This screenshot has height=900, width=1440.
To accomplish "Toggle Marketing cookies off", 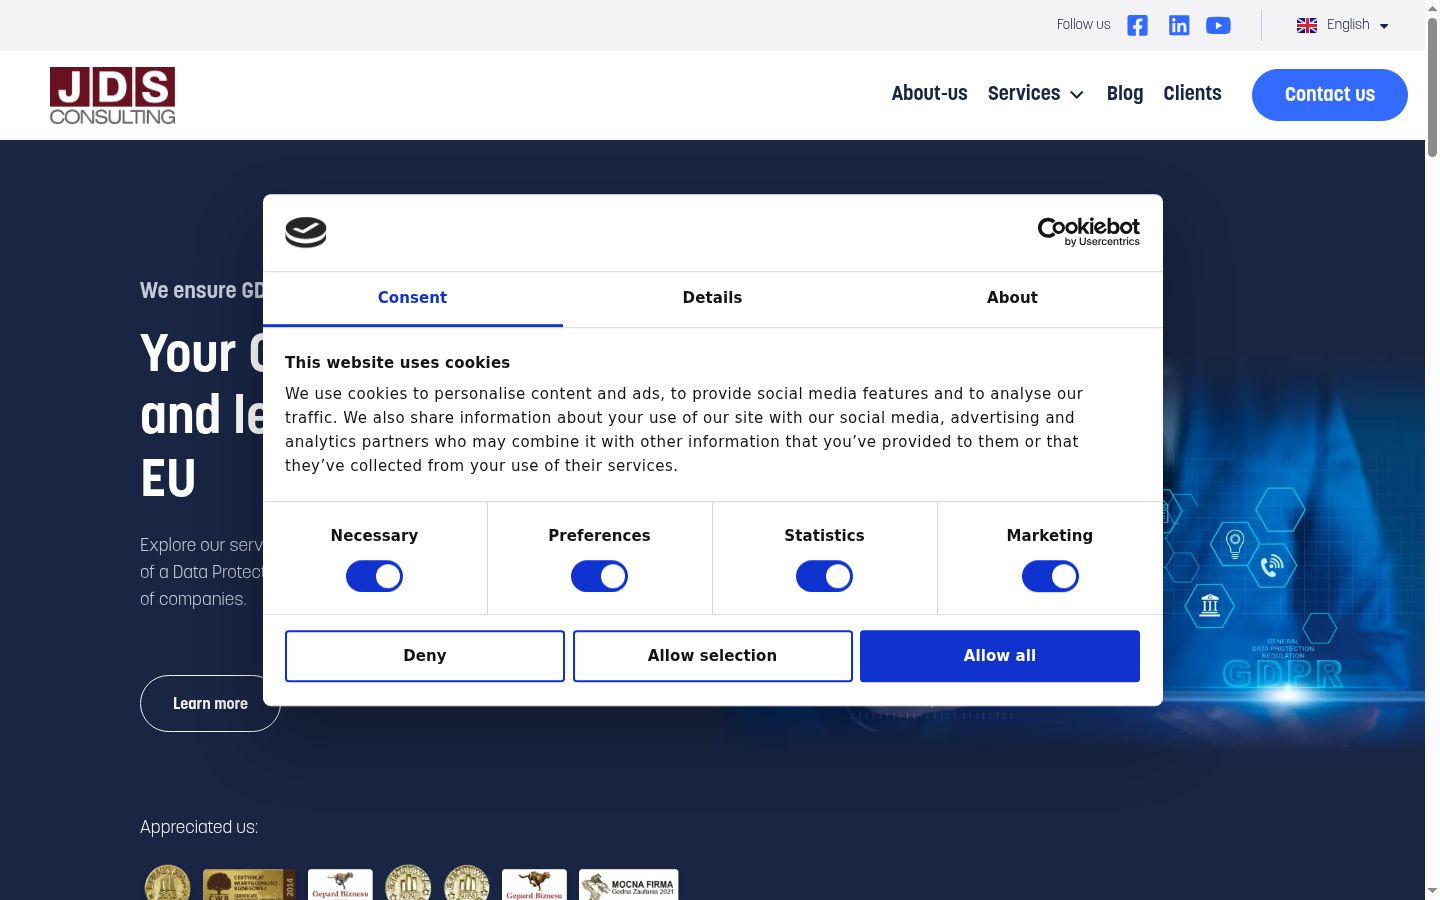I will [x=1050, y=576].
